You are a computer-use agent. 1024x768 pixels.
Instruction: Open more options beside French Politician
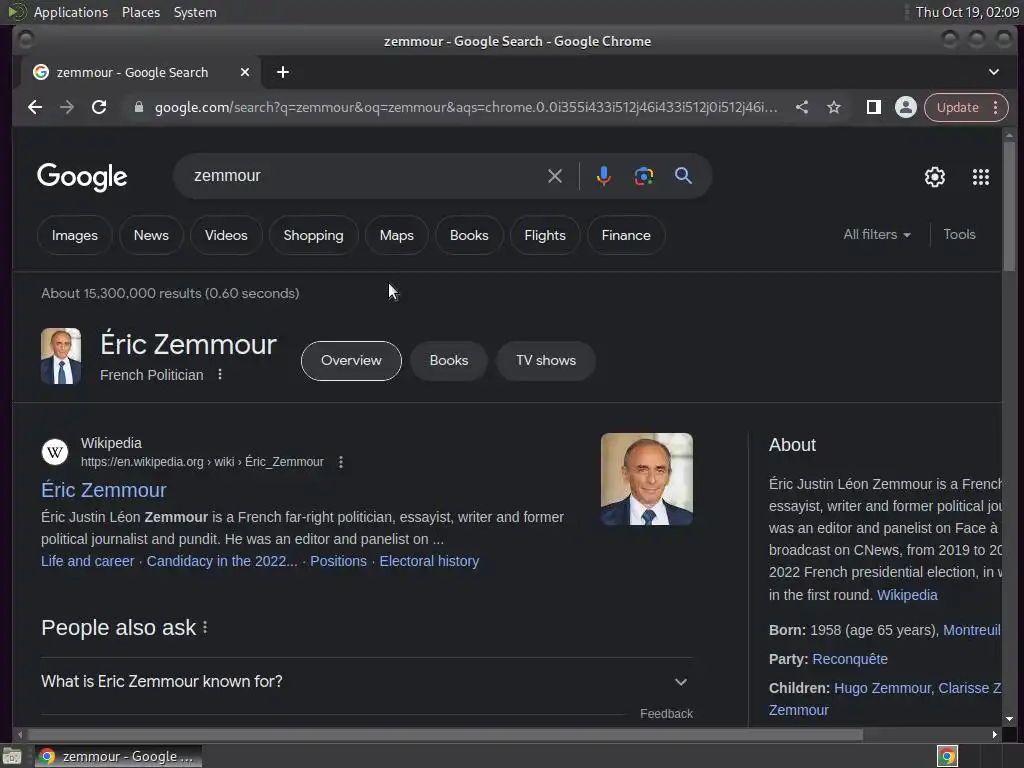click(220, 374)
